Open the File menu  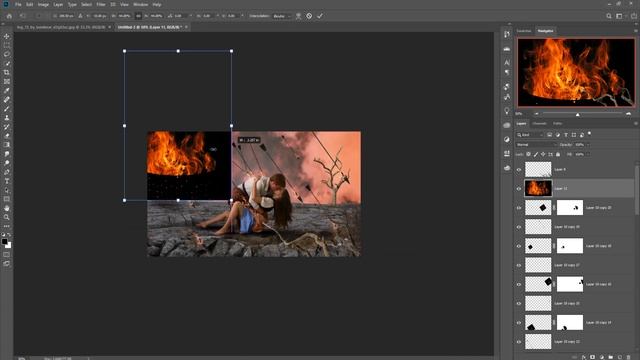click(18, 4)
